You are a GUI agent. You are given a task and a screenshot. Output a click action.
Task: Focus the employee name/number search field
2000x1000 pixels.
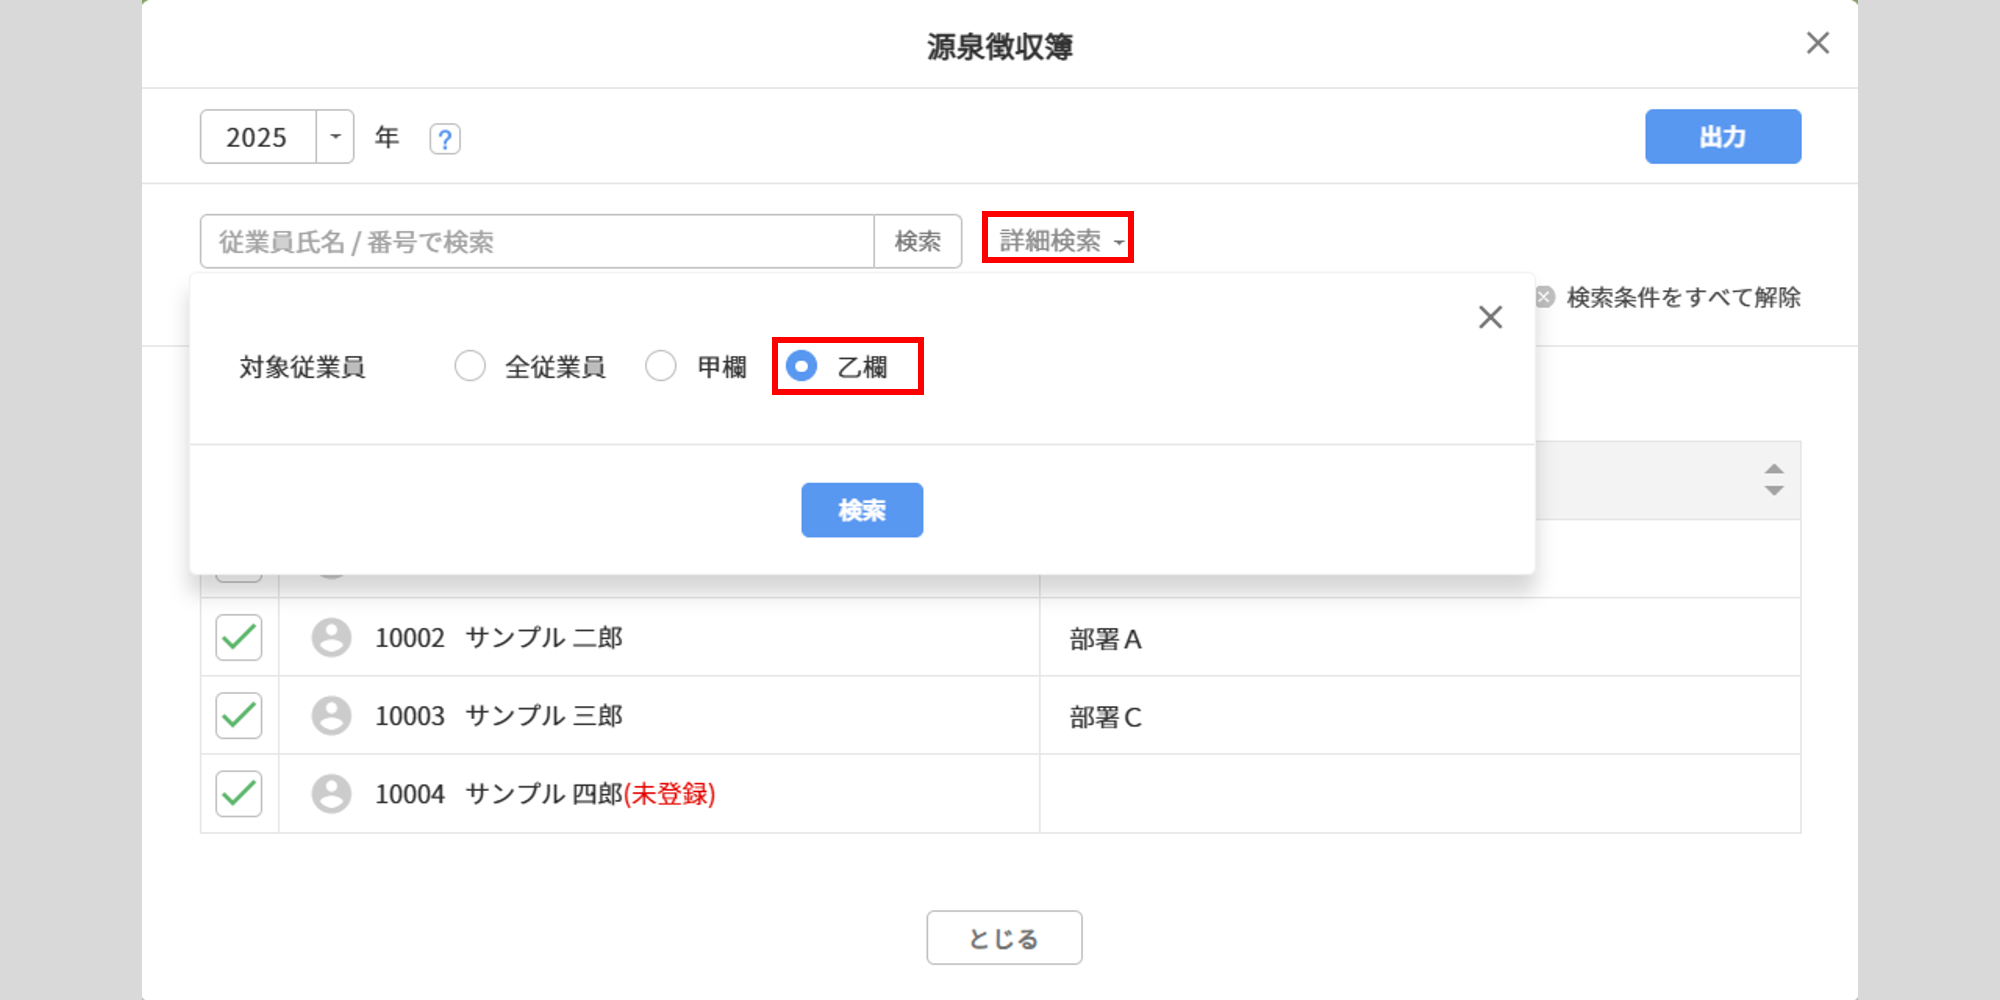click(x=537, y=241)
